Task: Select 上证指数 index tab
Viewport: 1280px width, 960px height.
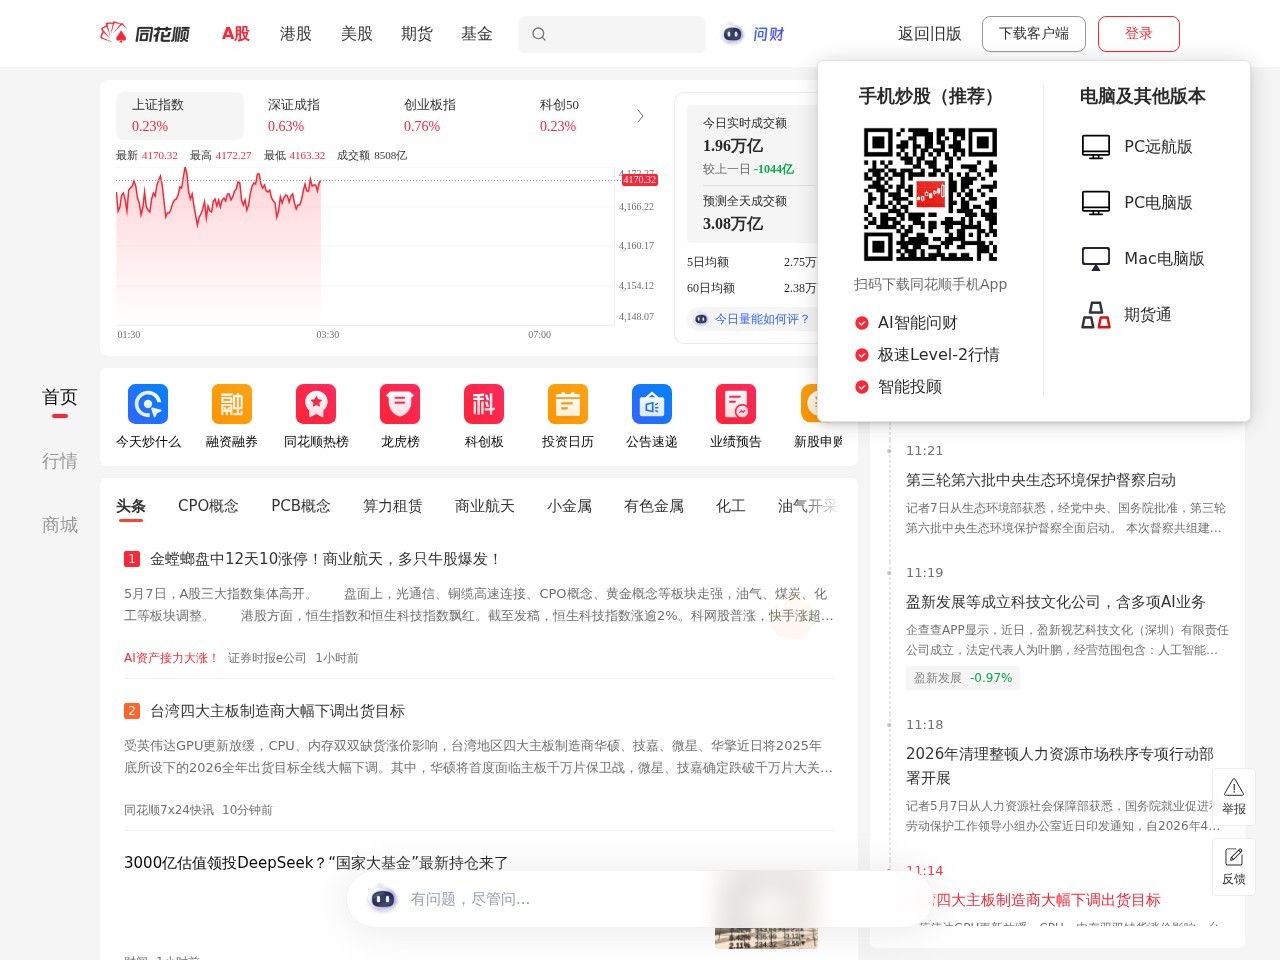Action: click(180, 116)
